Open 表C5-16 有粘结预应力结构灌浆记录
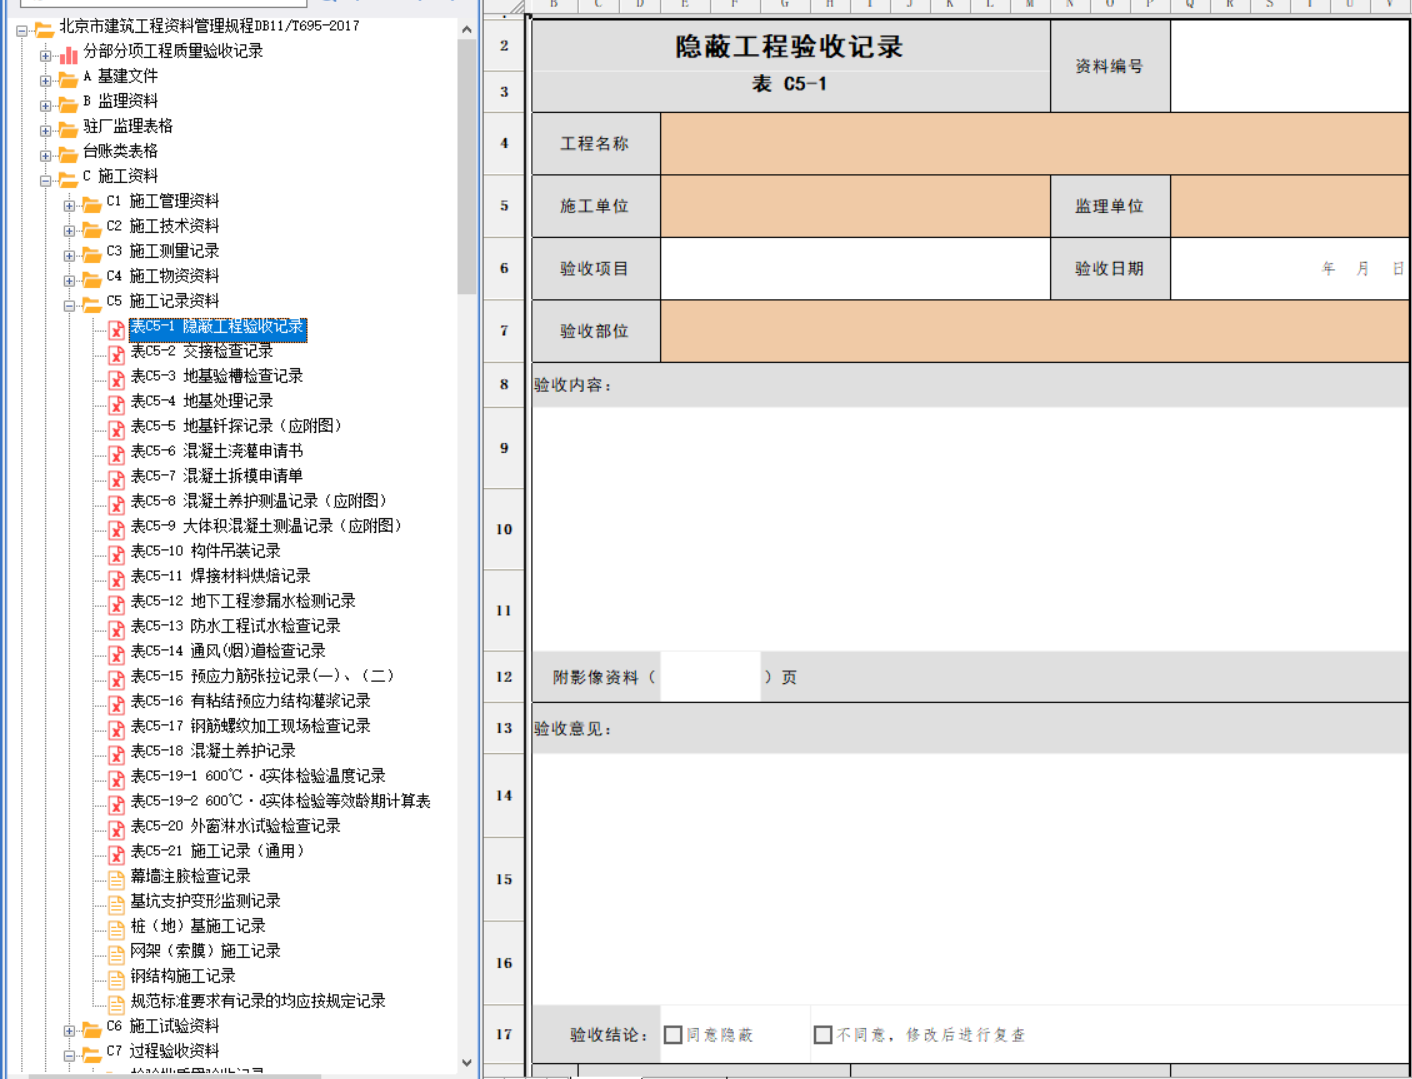The image size is (1412, 1079). [251, 701]
